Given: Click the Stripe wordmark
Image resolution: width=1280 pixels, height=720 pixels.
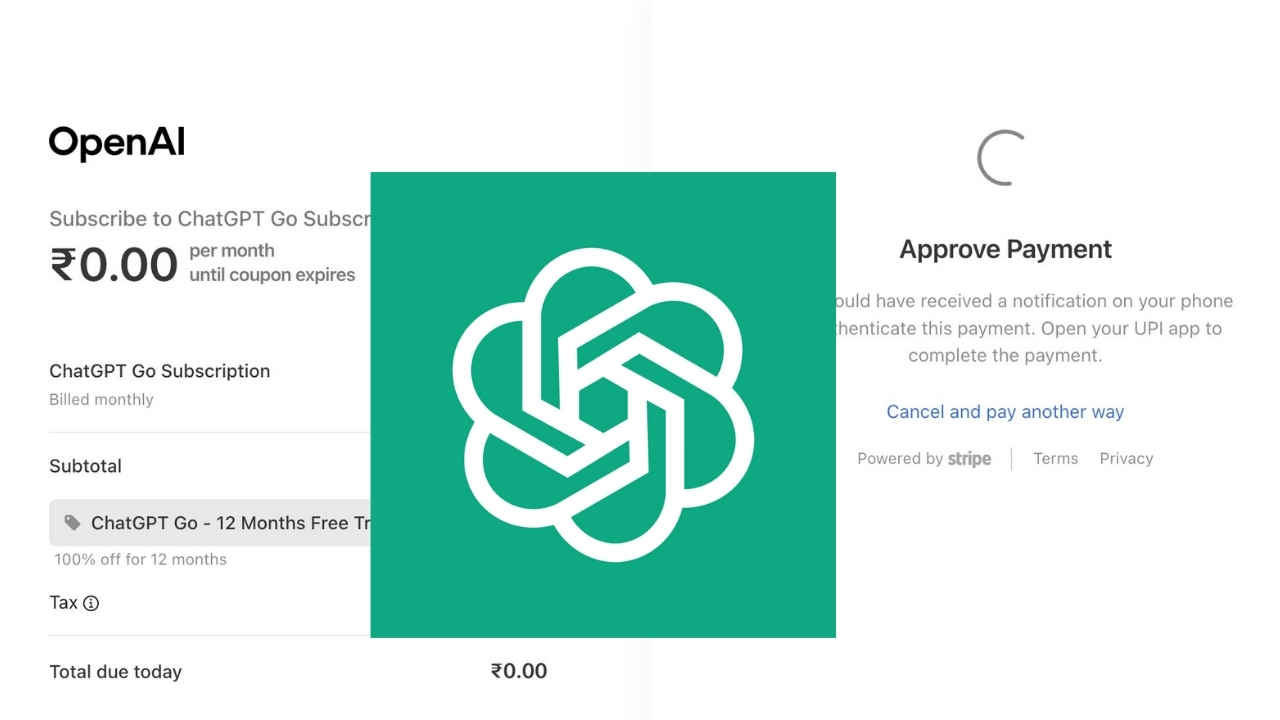Looking at the screenshot, I should pos(969,459).
